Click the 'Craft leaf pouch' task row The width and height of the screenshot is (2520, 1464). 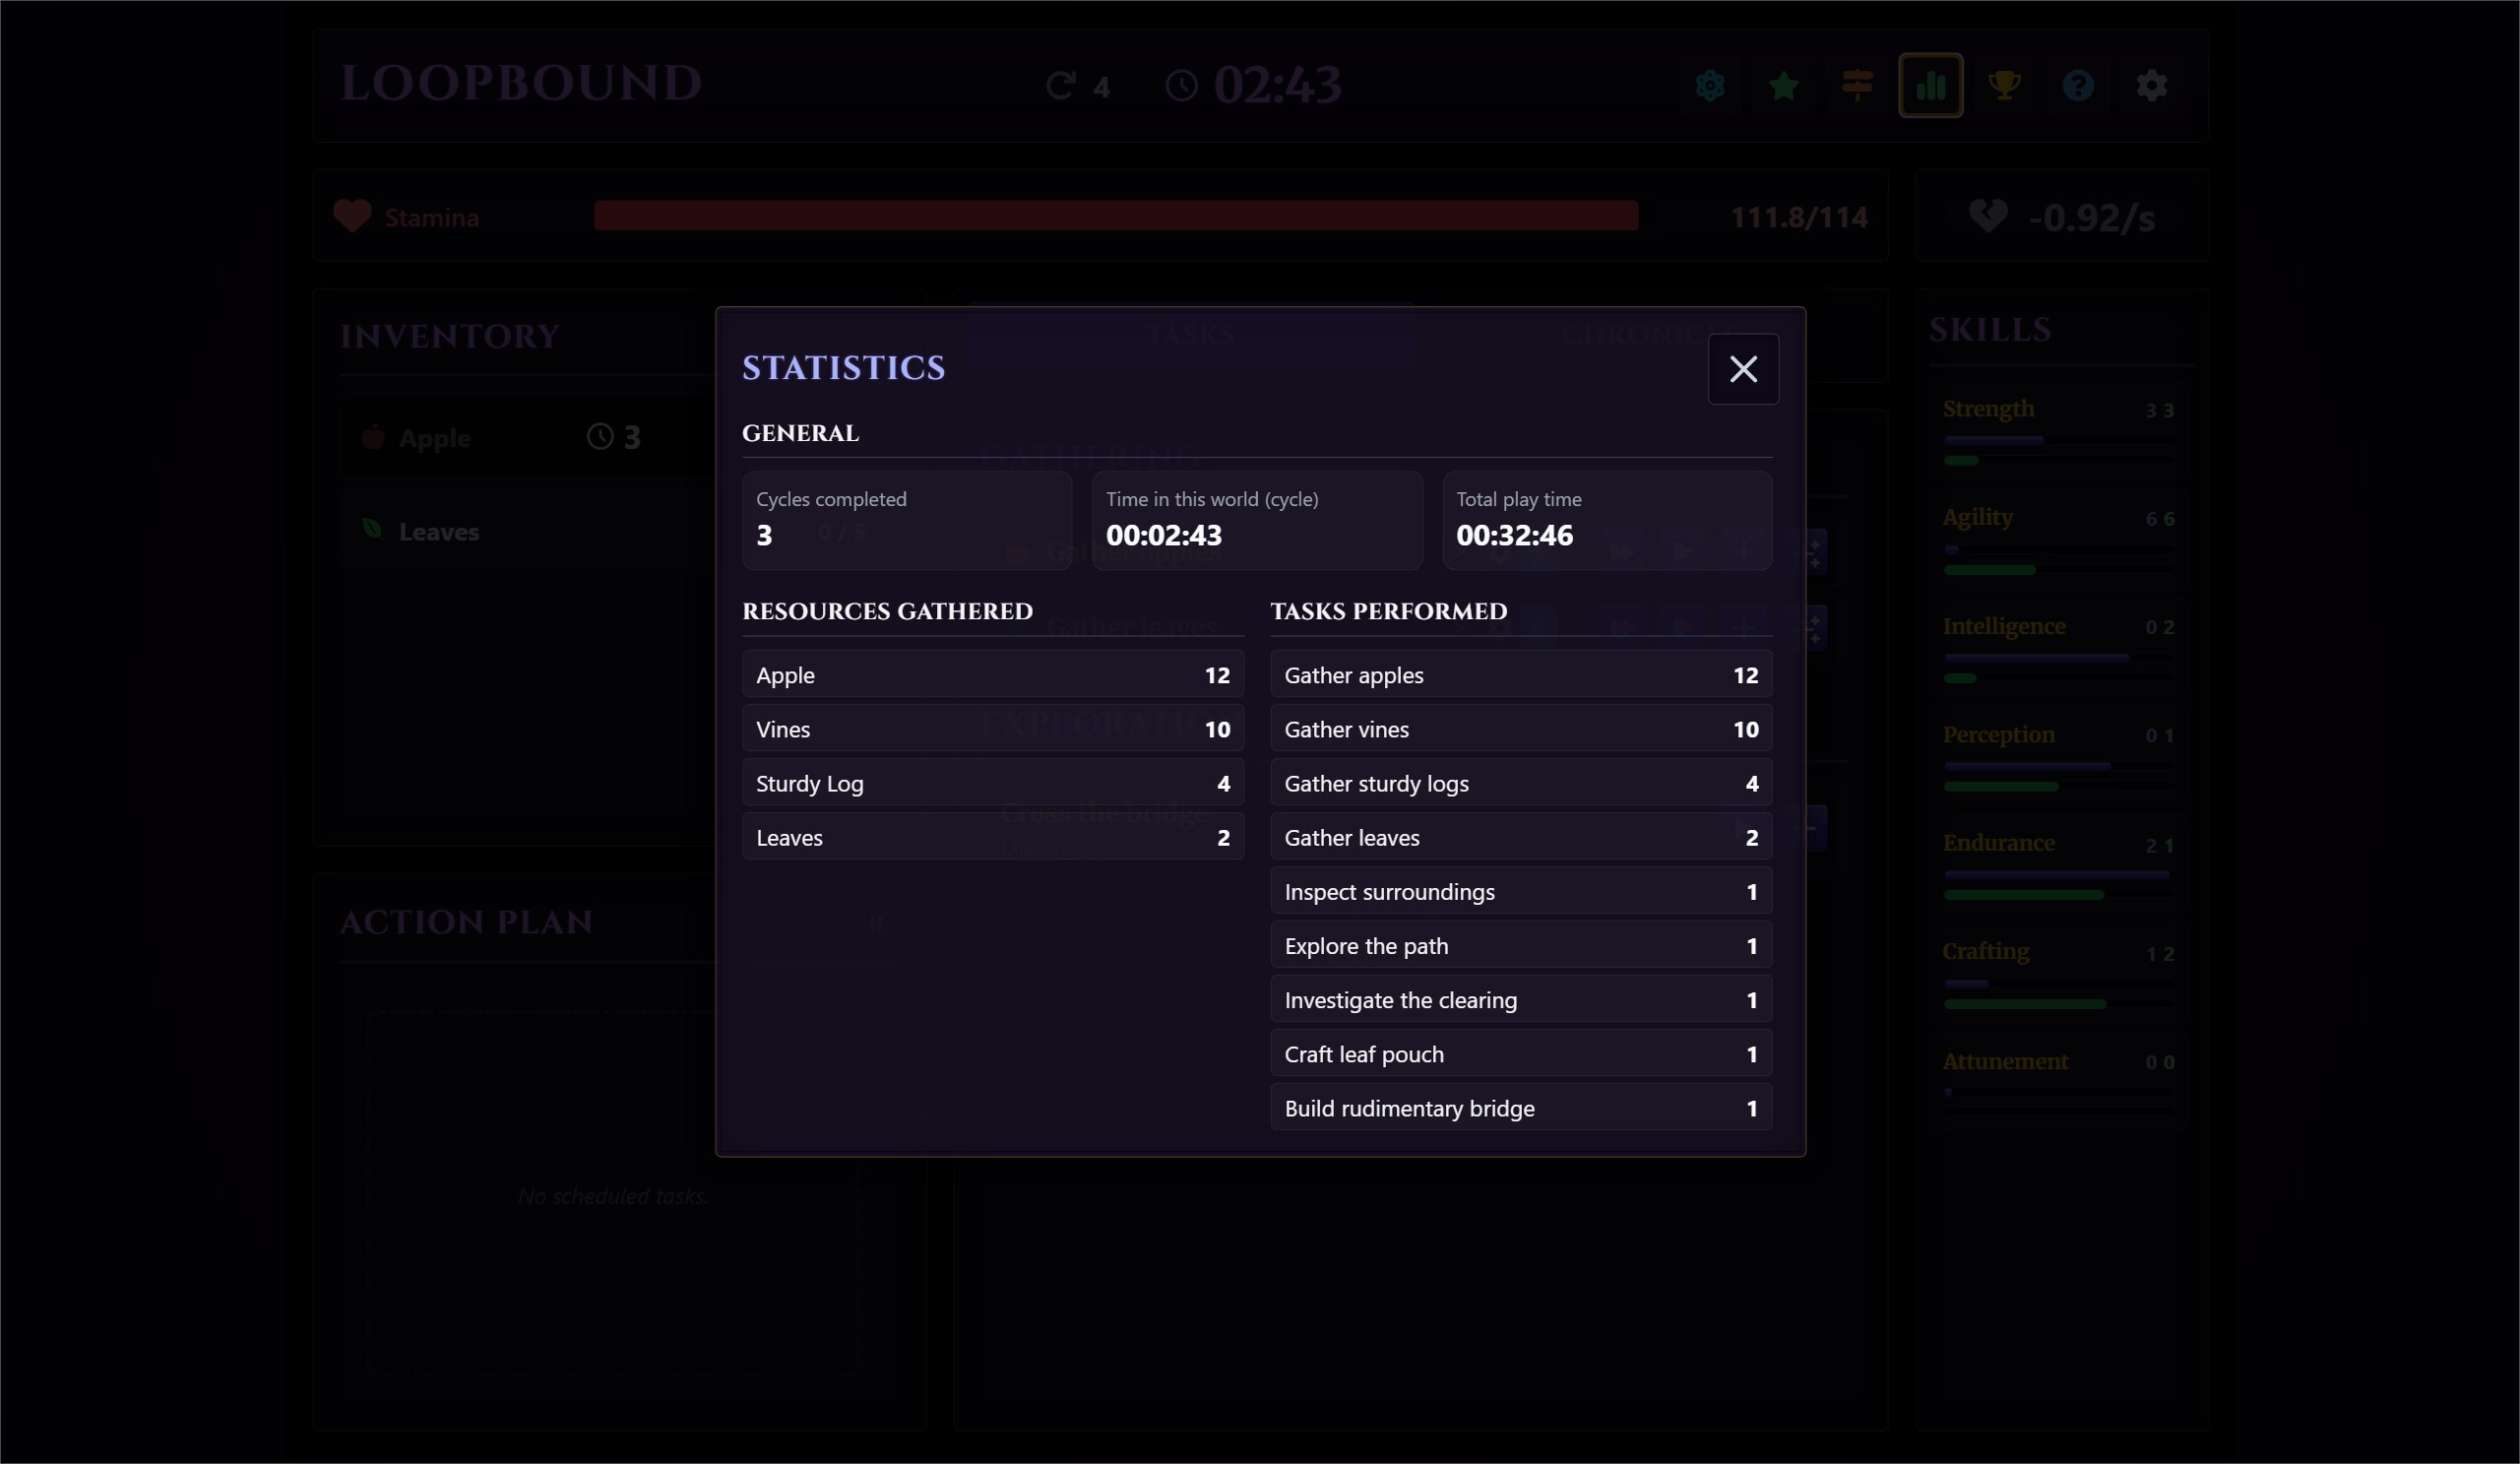pos(1521,1053)
